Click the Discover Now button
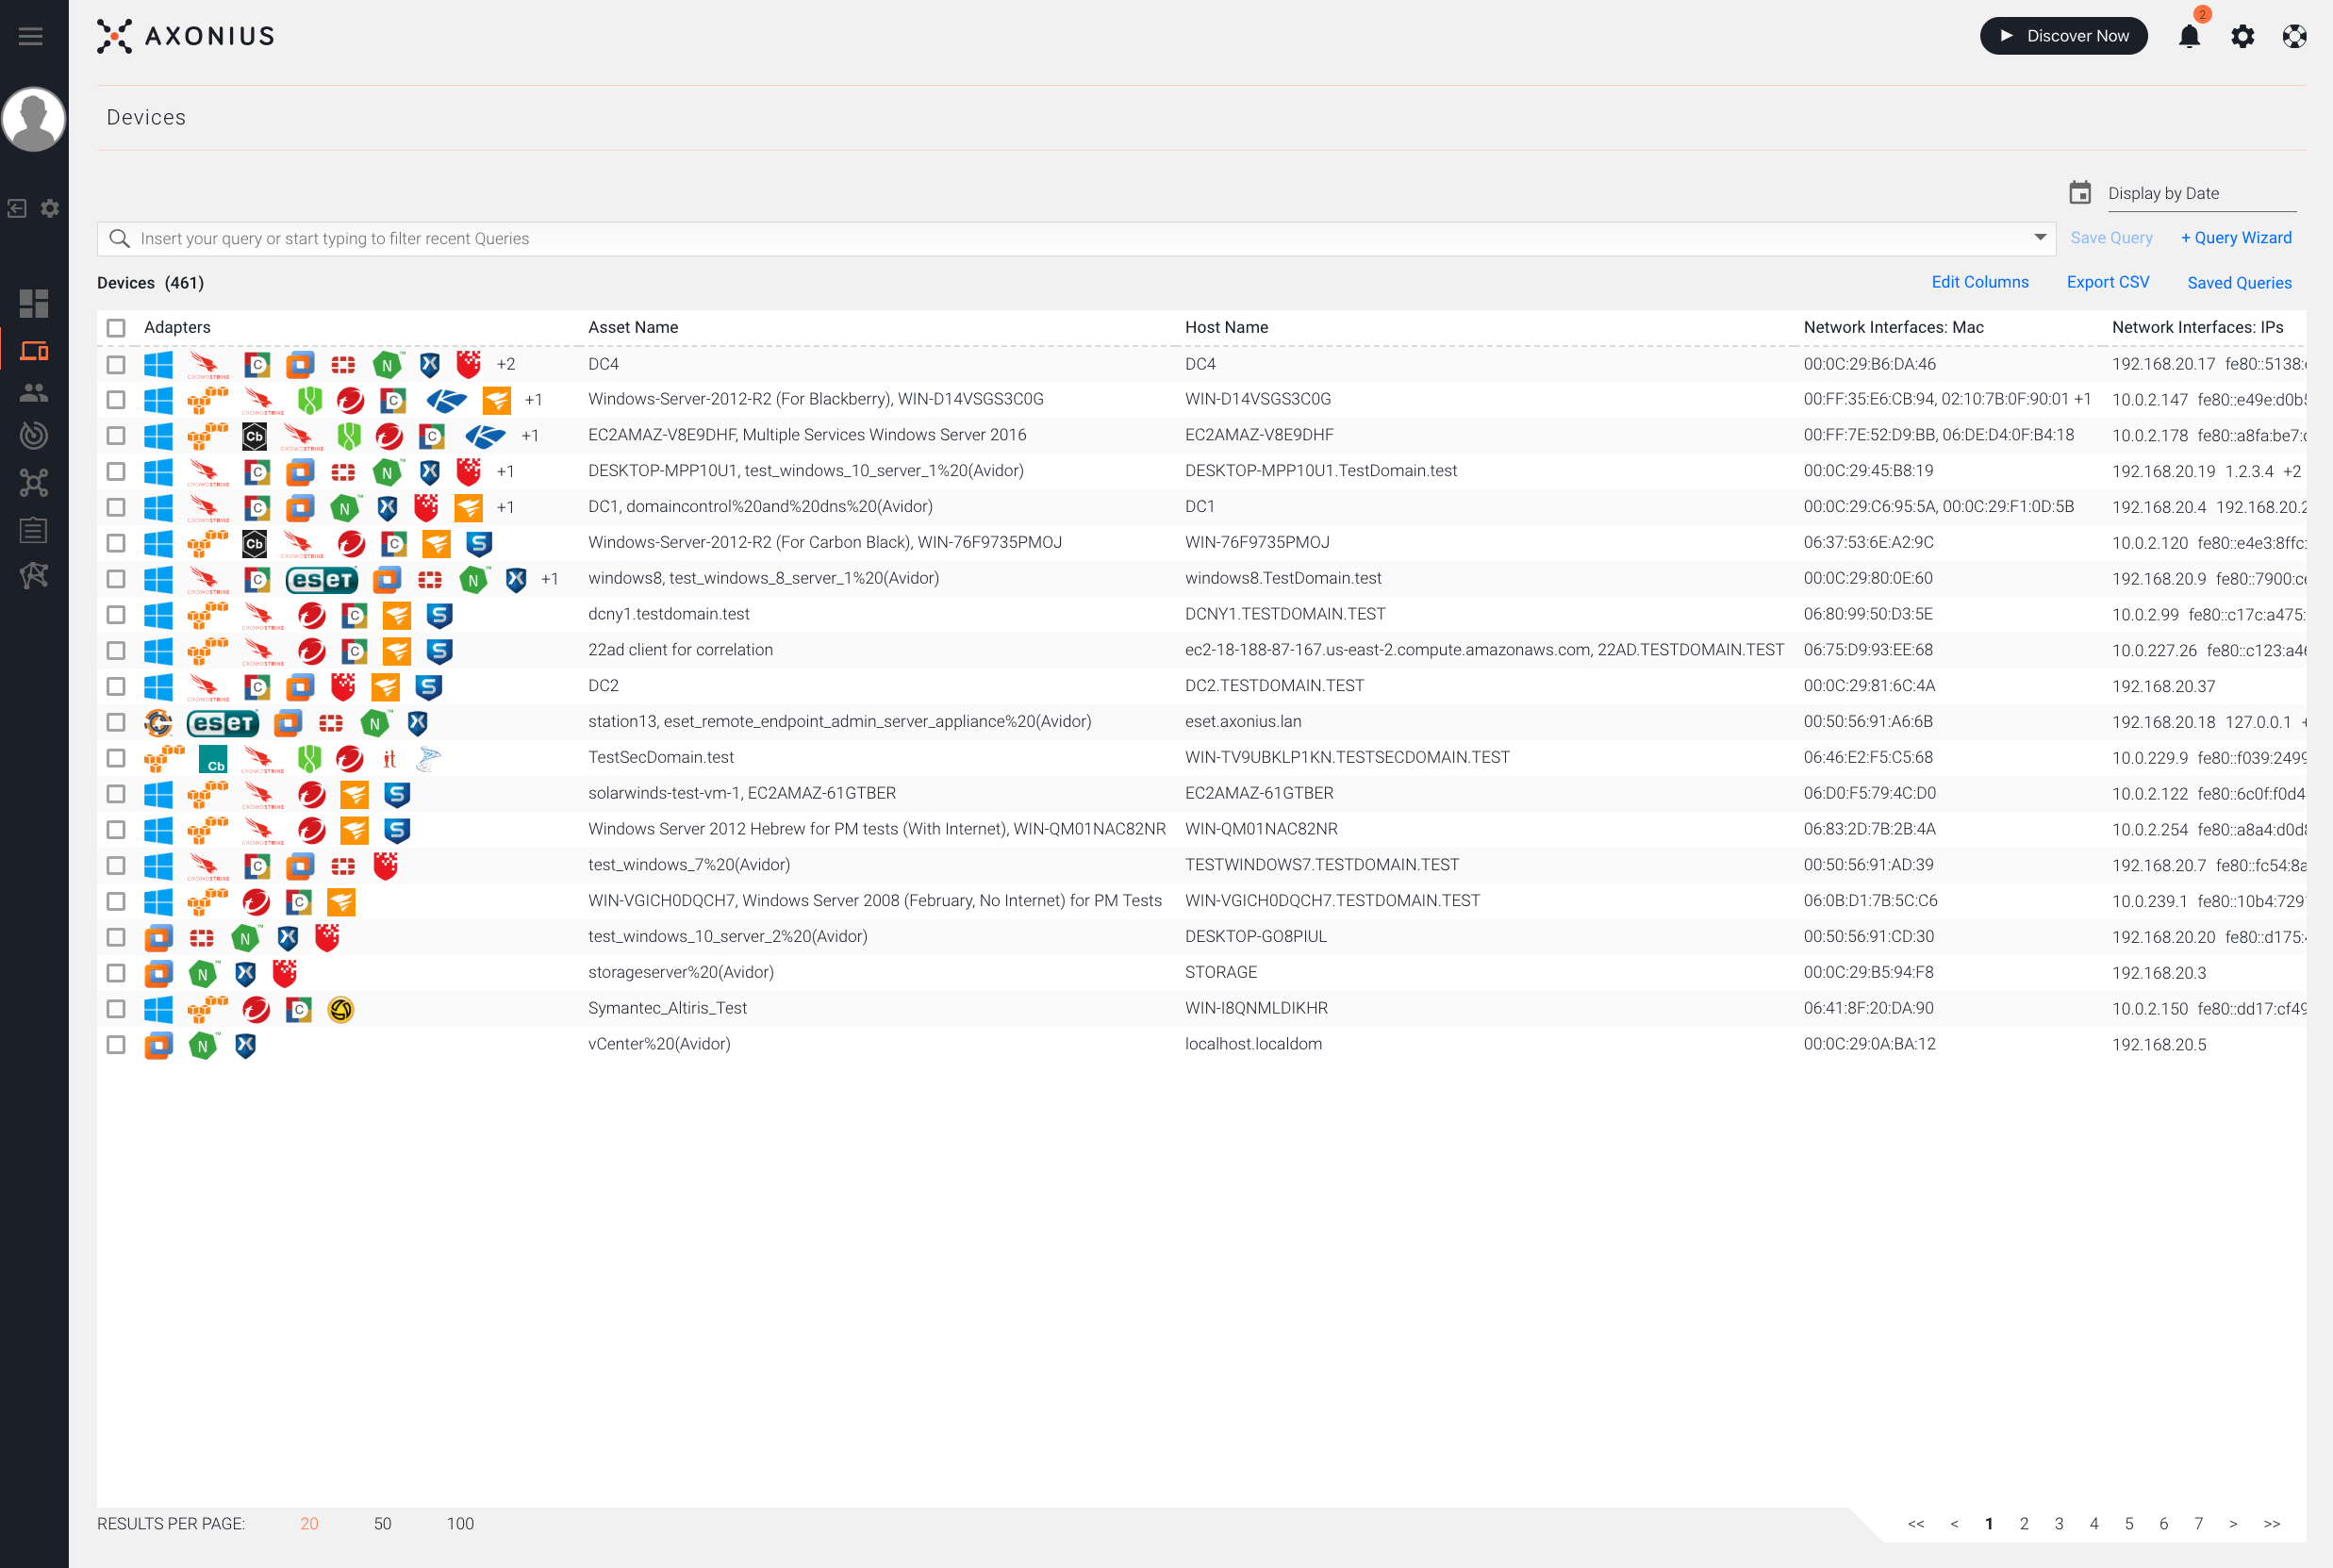 pos(2063,36)
